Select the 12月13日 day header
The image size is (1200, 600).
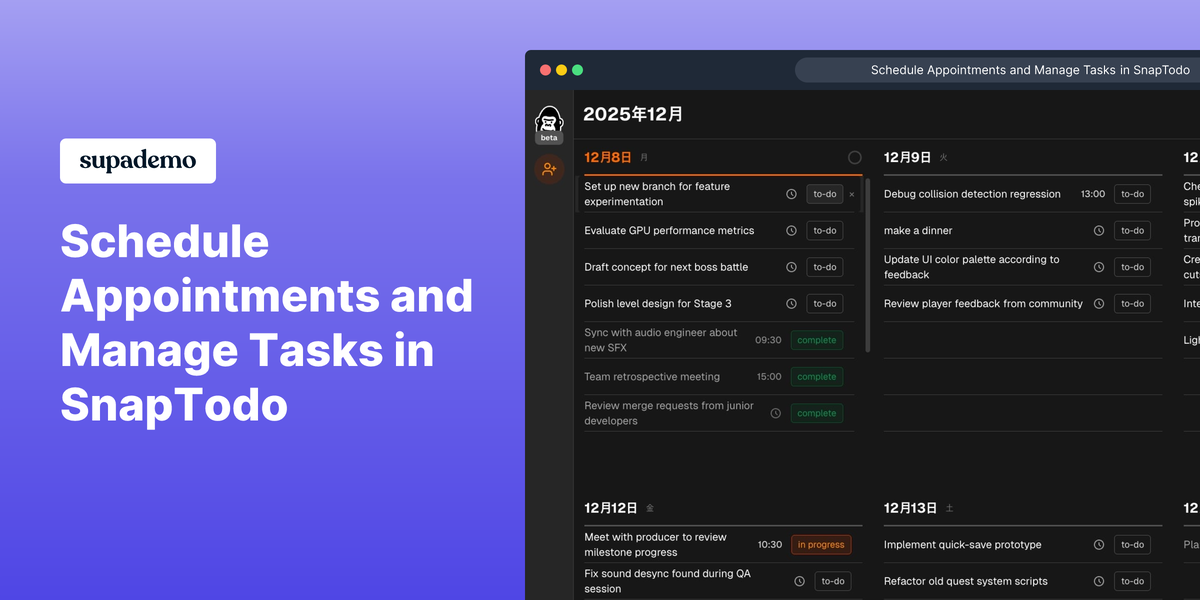coord(910,508)
